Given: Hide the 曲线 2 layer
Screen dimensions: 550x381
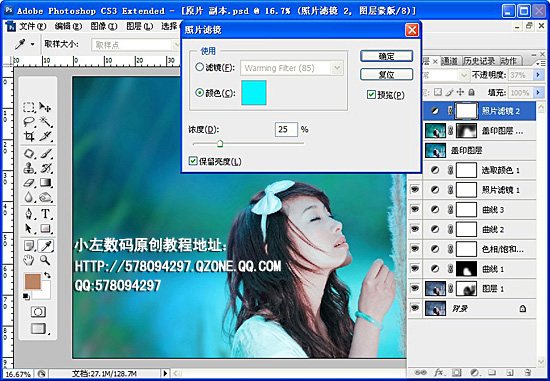Looking at the screenshot, I should pyautogui.click(x=415, y=229).
